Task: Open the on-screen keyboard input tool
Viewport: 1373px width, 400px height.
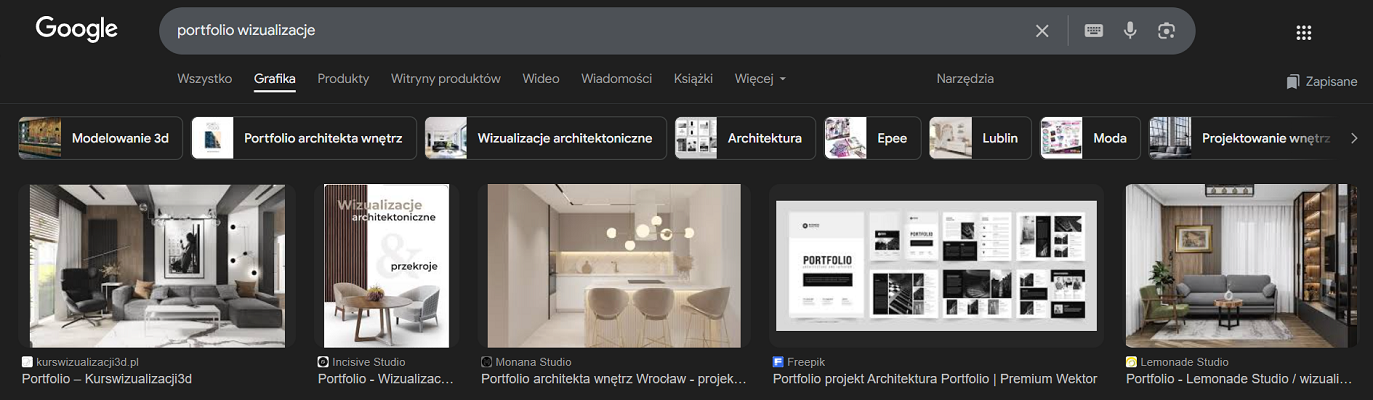Action: click(1093, 31)
